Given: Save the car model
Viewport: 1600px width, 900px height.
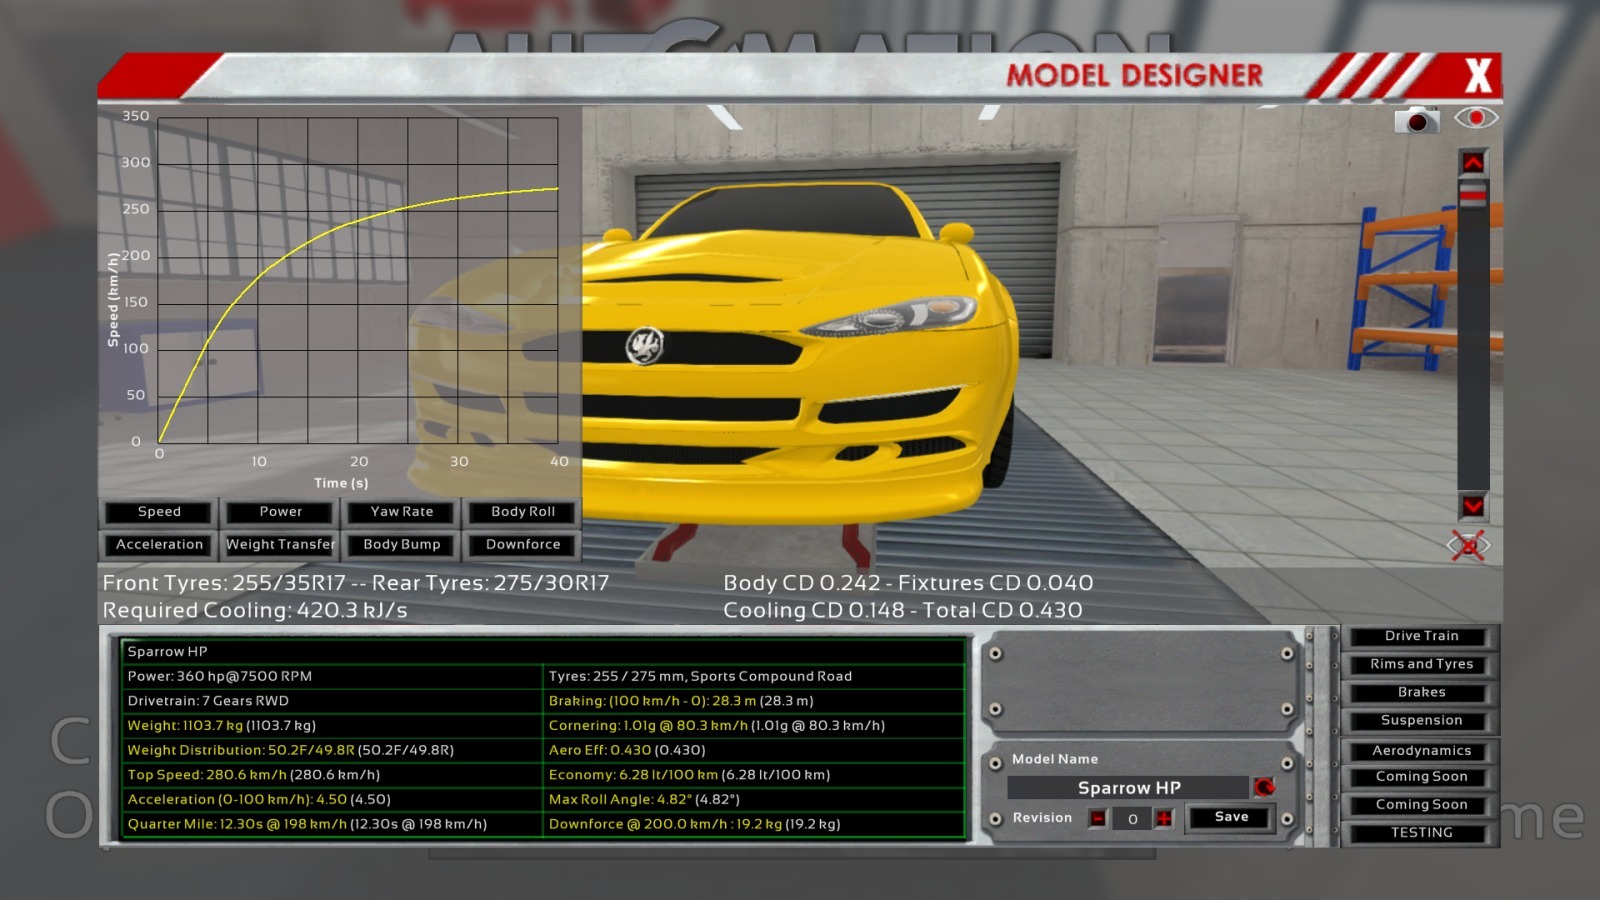Looking at the screenshot, I should tap(1231, 818).
